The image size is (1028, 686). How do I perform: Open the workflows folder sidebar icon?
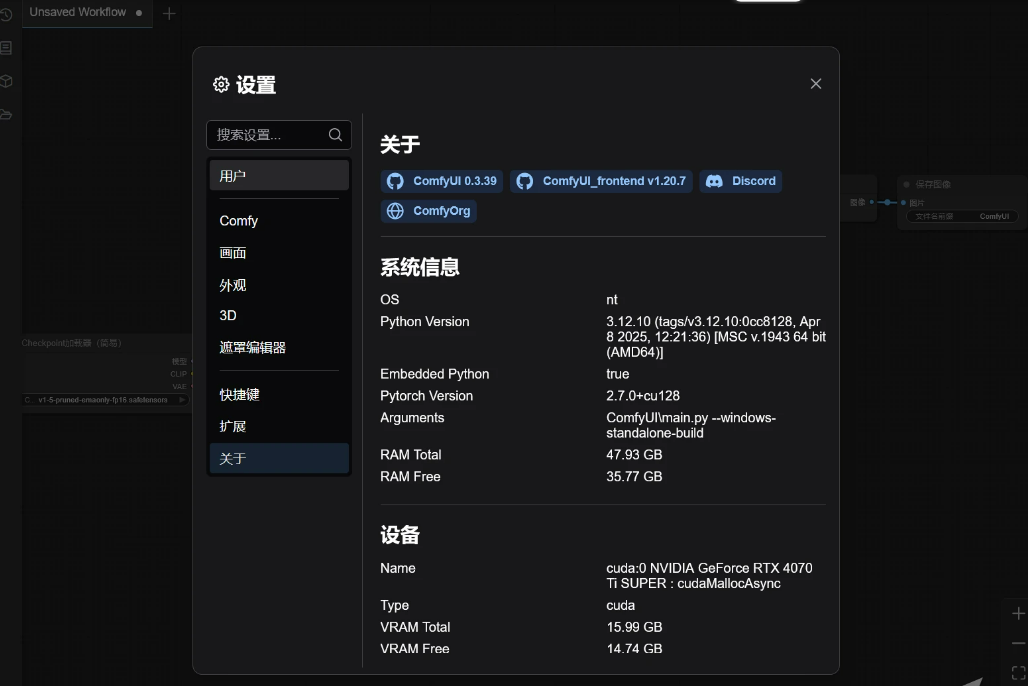pos(6,115)
